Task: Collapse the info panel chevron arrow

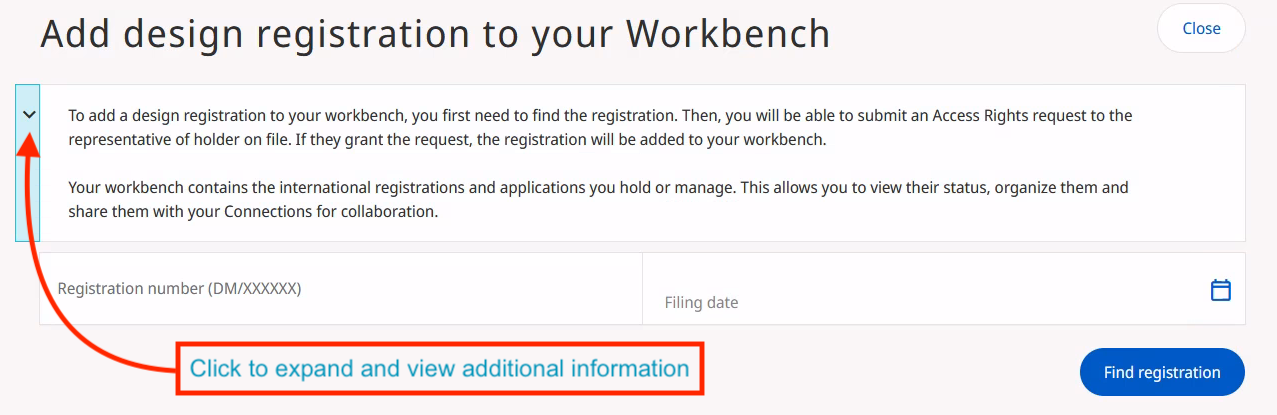Action: point(29,114)
